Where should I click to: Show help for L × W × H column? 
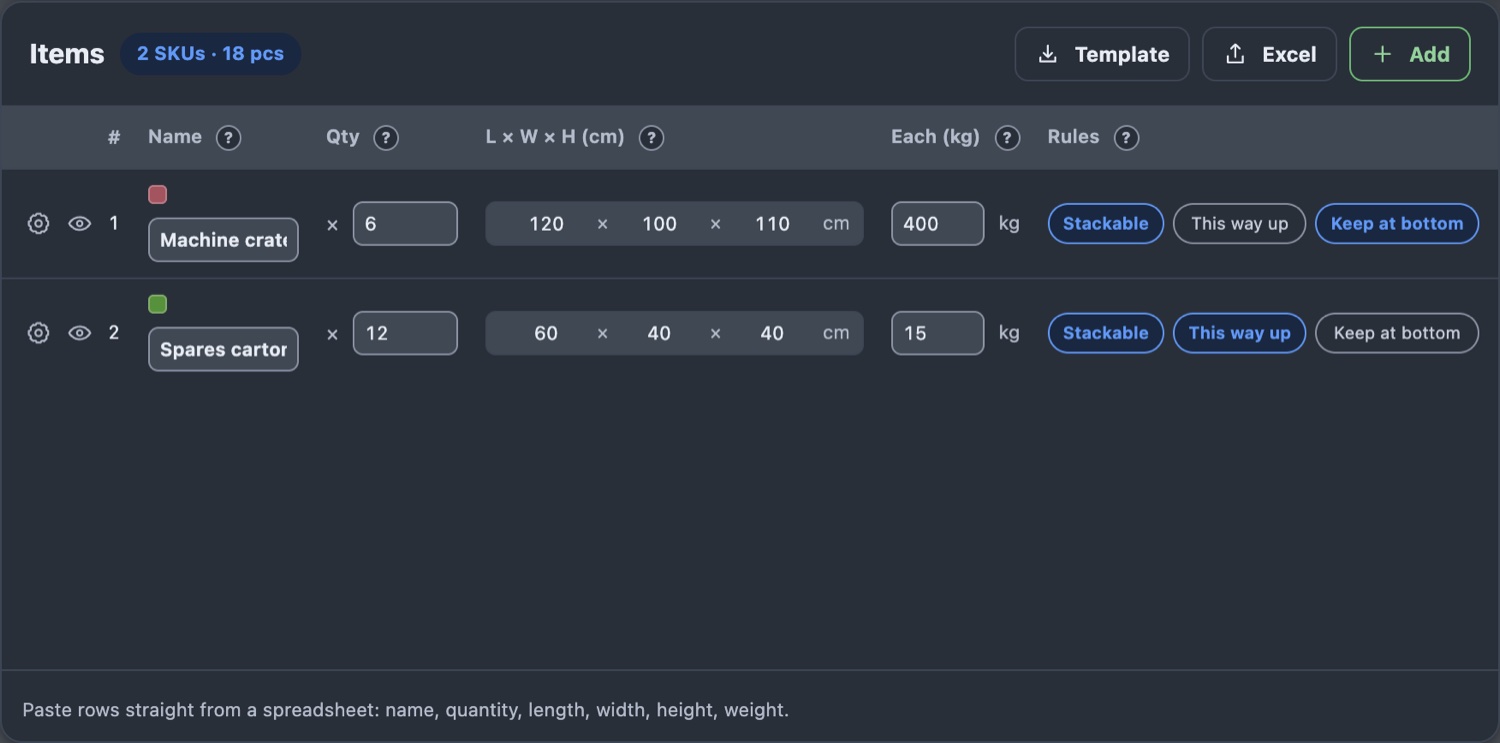click(x=652, y=138)
